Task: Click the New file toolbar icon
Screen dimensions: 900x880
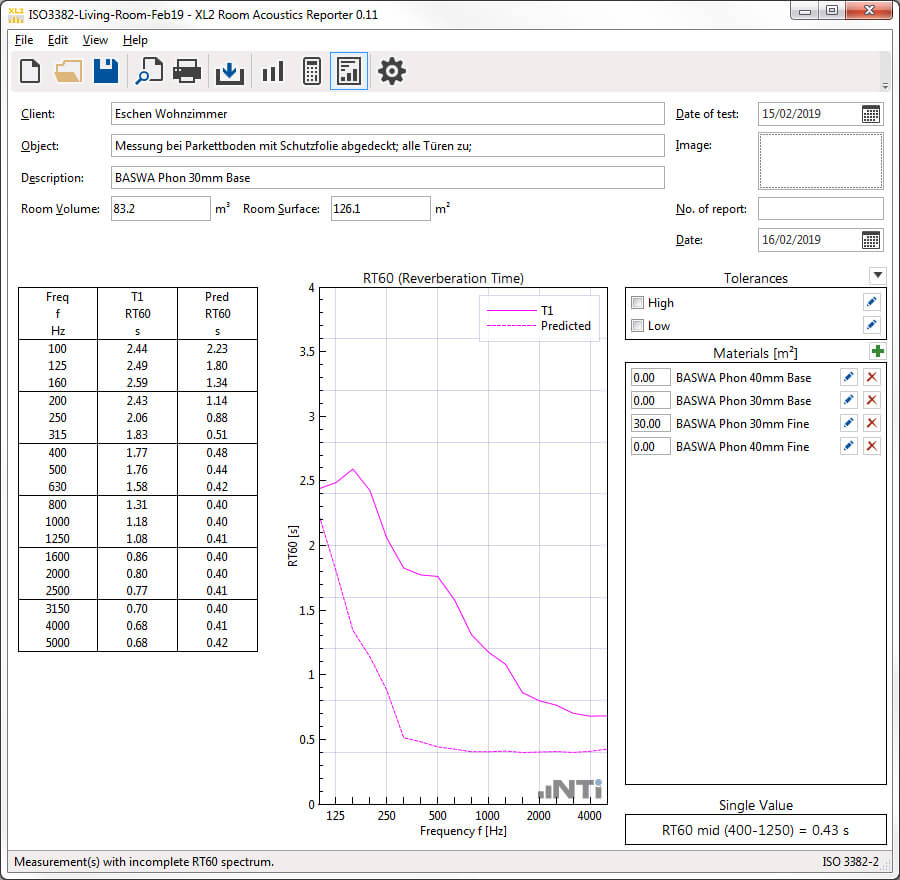Action: (31, 71)
